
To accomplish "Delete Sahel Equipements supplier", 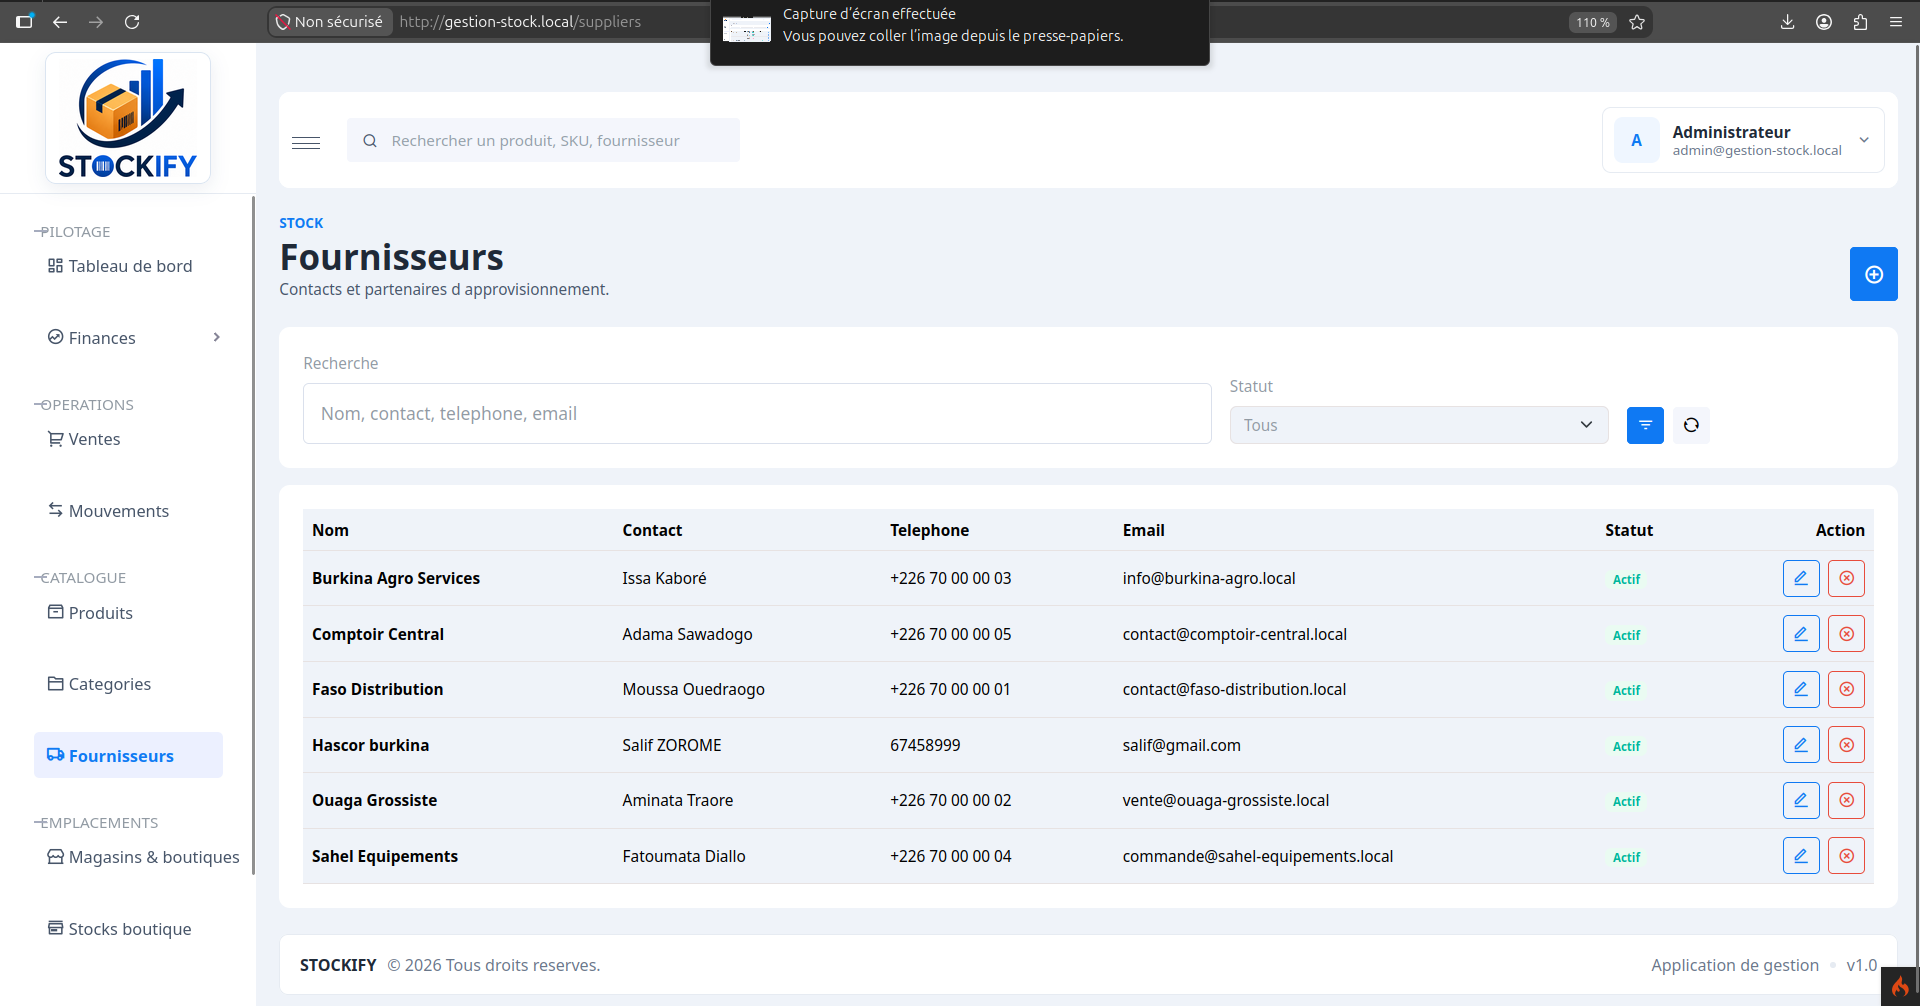I will (x=1846, y=856).
